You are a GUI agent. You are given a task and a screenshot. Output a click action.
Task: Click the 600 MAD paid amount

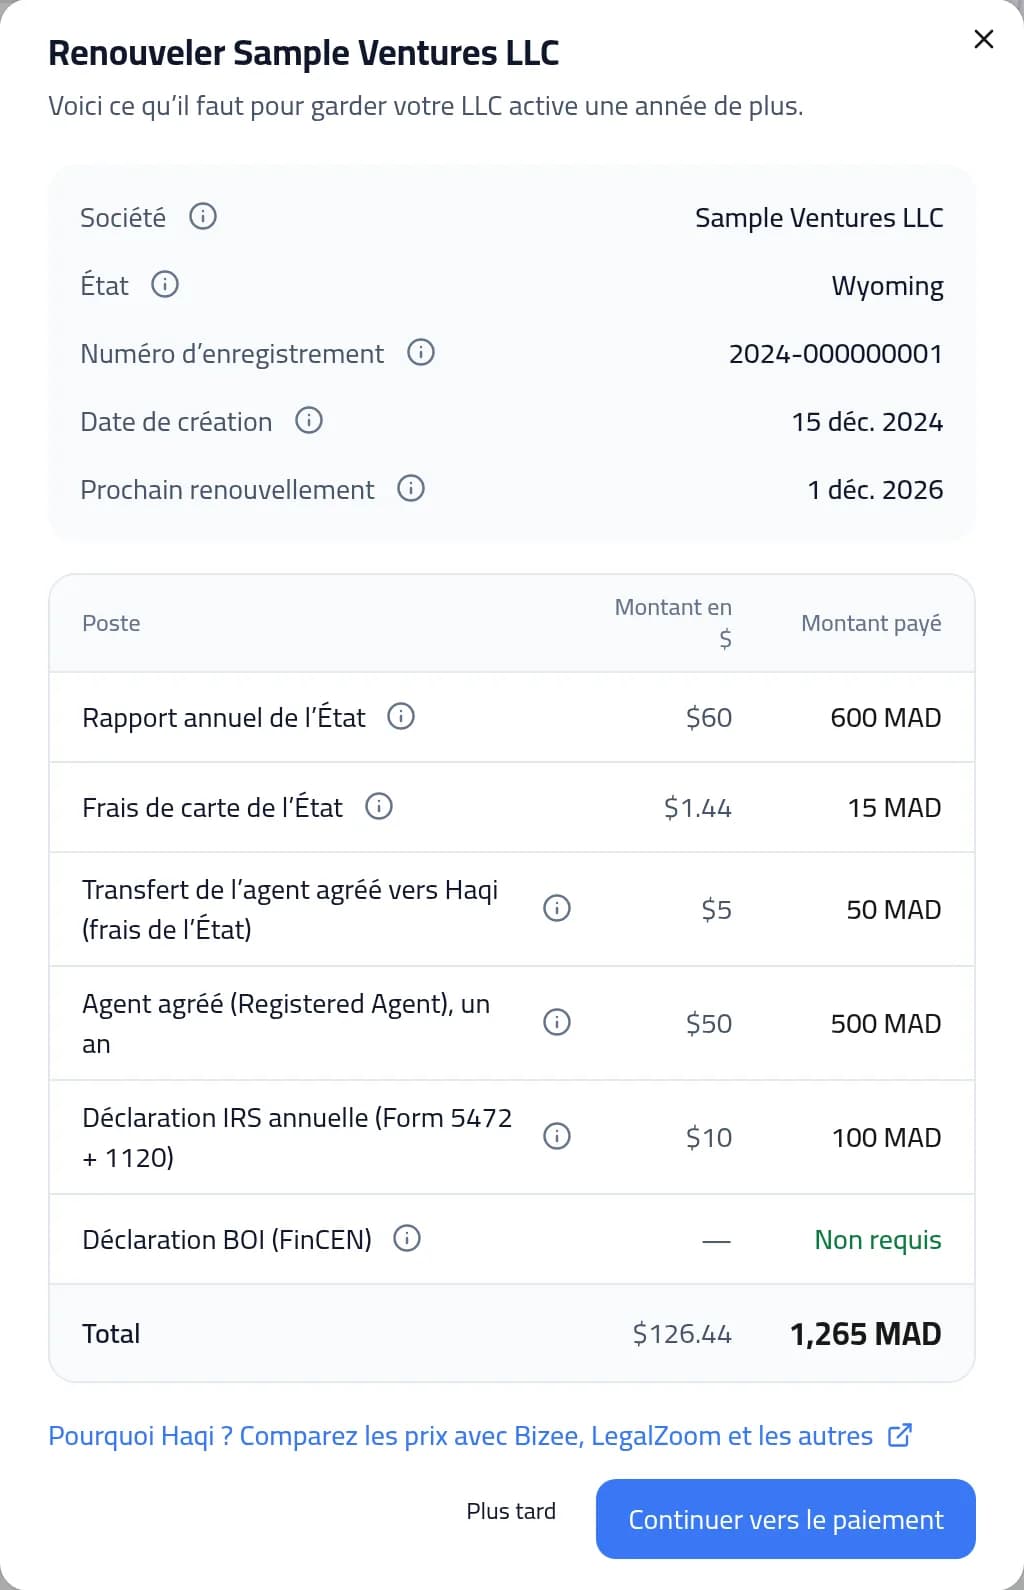tap(886, 718)
